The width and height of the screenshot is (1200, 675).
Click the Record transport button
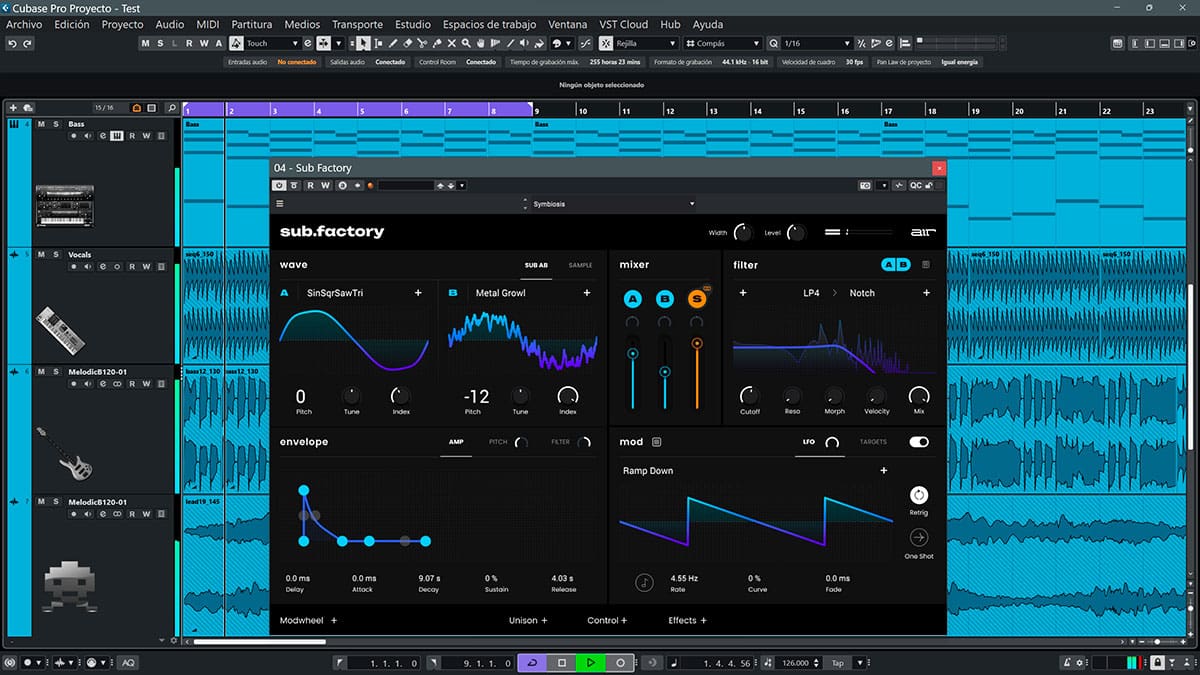[x=620, y=663]
